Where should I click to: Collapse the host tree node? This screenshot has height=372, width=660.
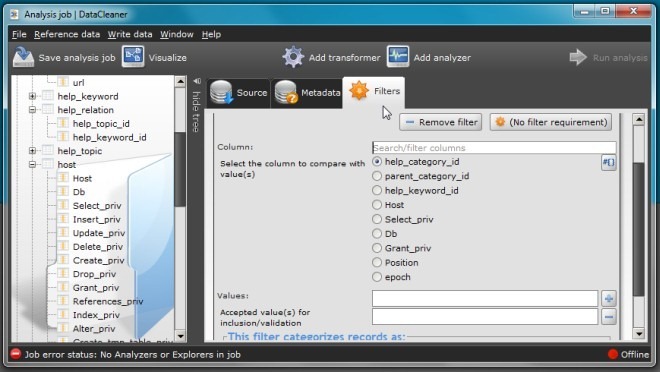[x=32, y=164]
